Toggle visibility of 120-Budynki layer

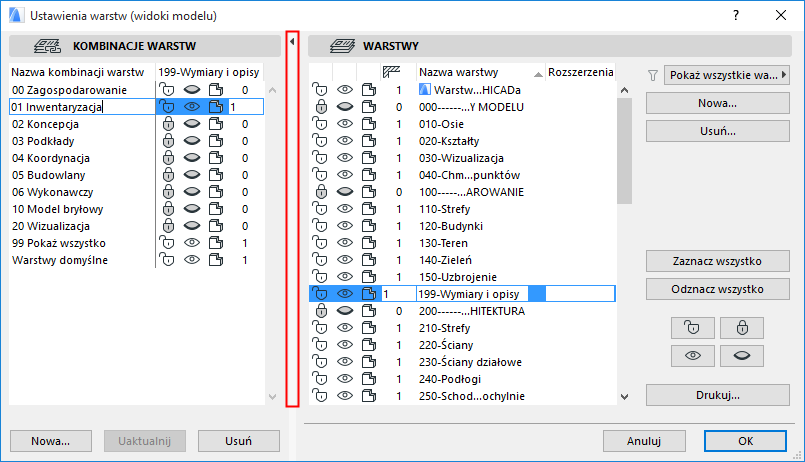click(344, 226)
